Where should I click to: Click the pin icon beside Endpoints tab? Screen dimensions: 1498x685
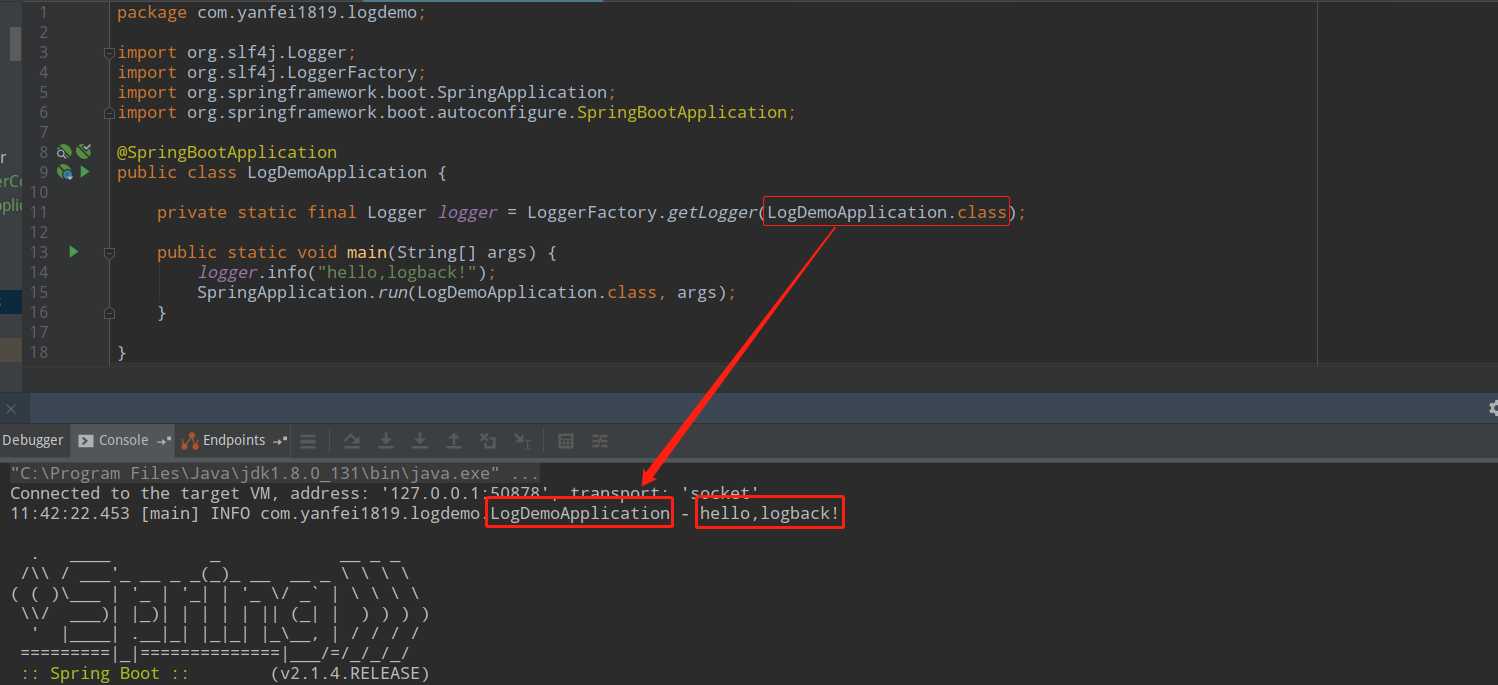pyautogui.click(x=281, y=441)
